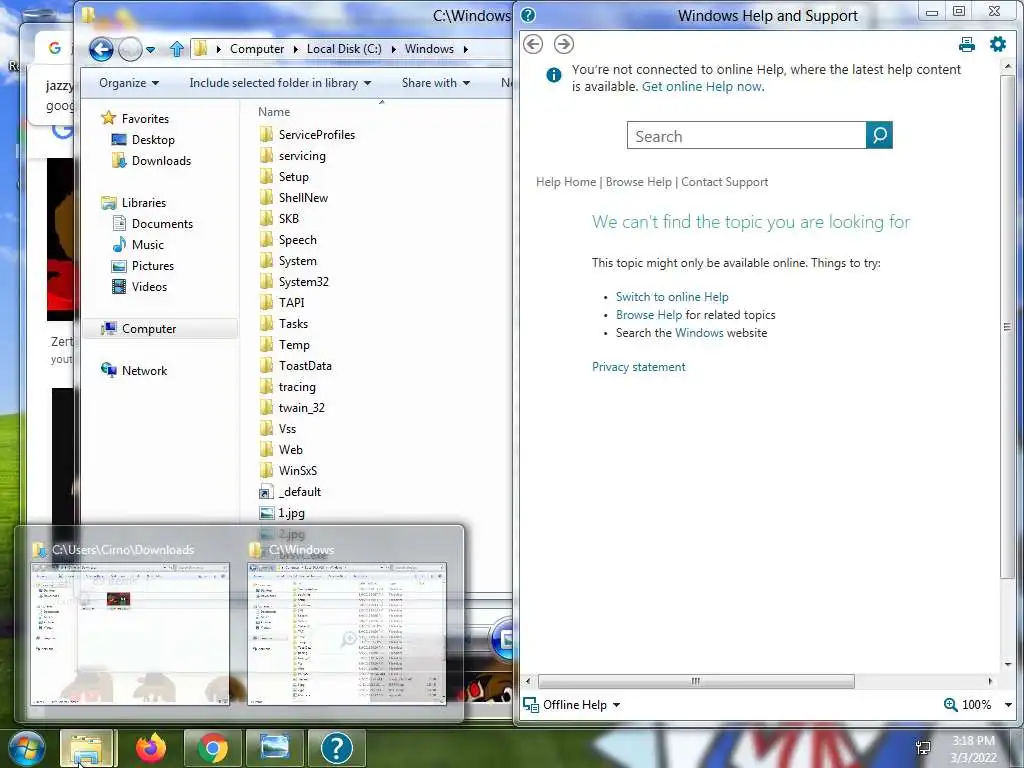Go back in Explorer window
This screenshot has width=1024, height=768.
click(x=101, y=49)
